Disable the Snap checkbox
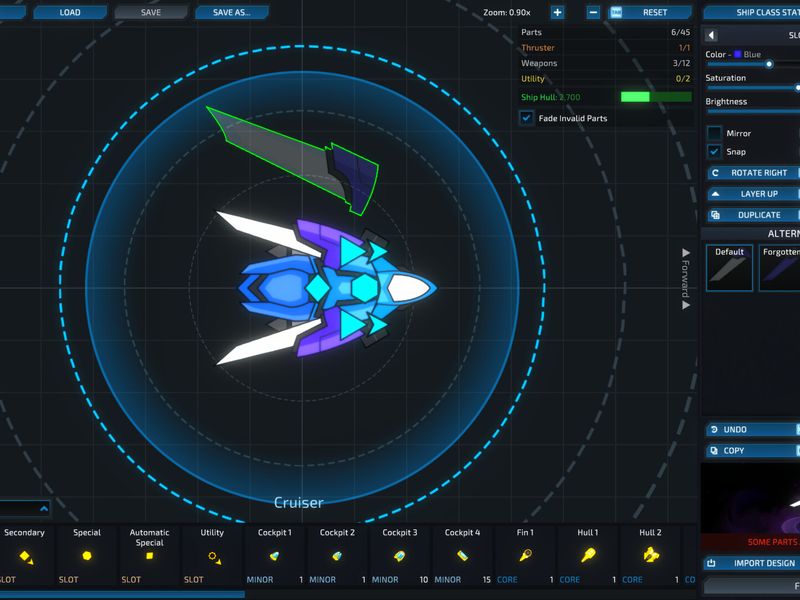This screenshot has height=600, width=800. [x=714, y=152]
